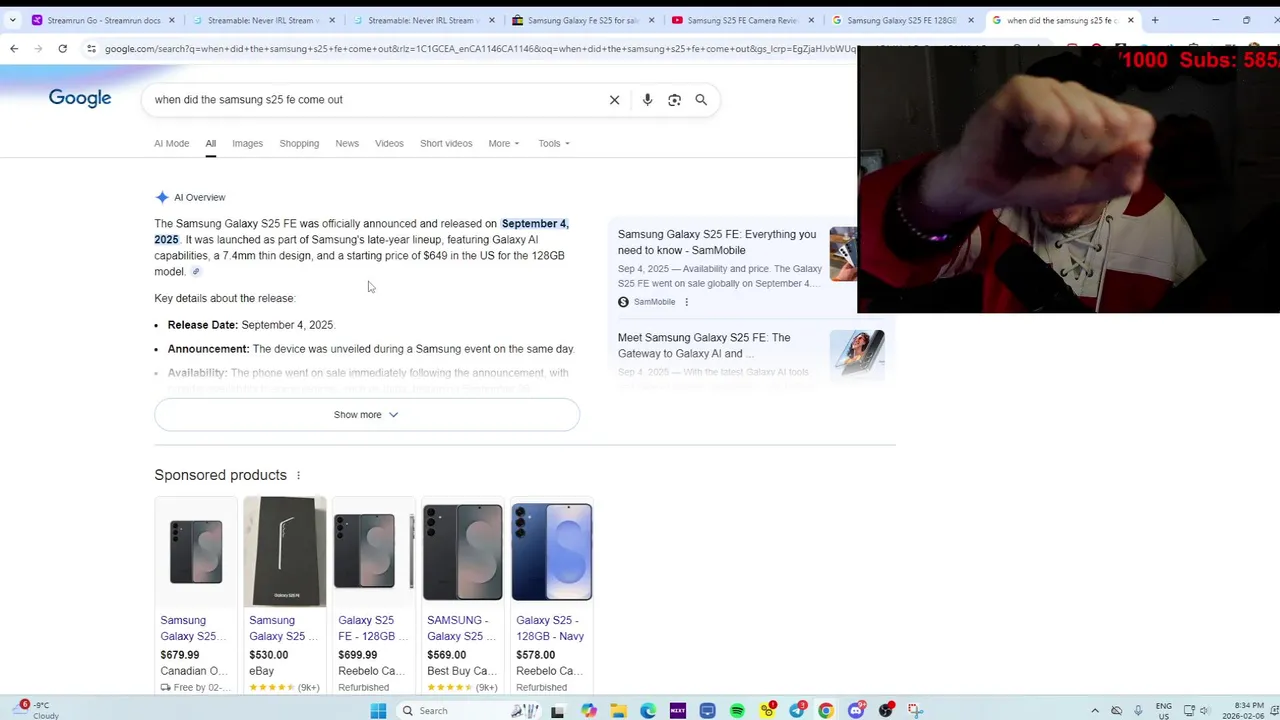
Task: Open Telegram from the taskbar
Action: 797,711
